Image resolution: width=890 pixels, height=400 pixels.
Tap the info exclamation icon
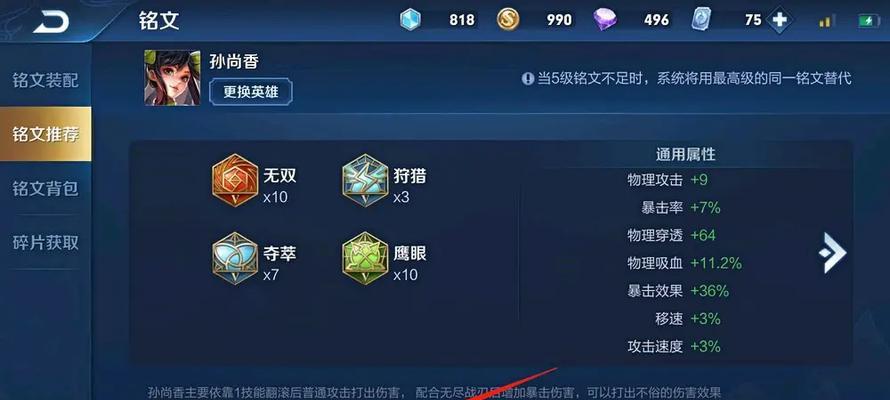(528, 78)
